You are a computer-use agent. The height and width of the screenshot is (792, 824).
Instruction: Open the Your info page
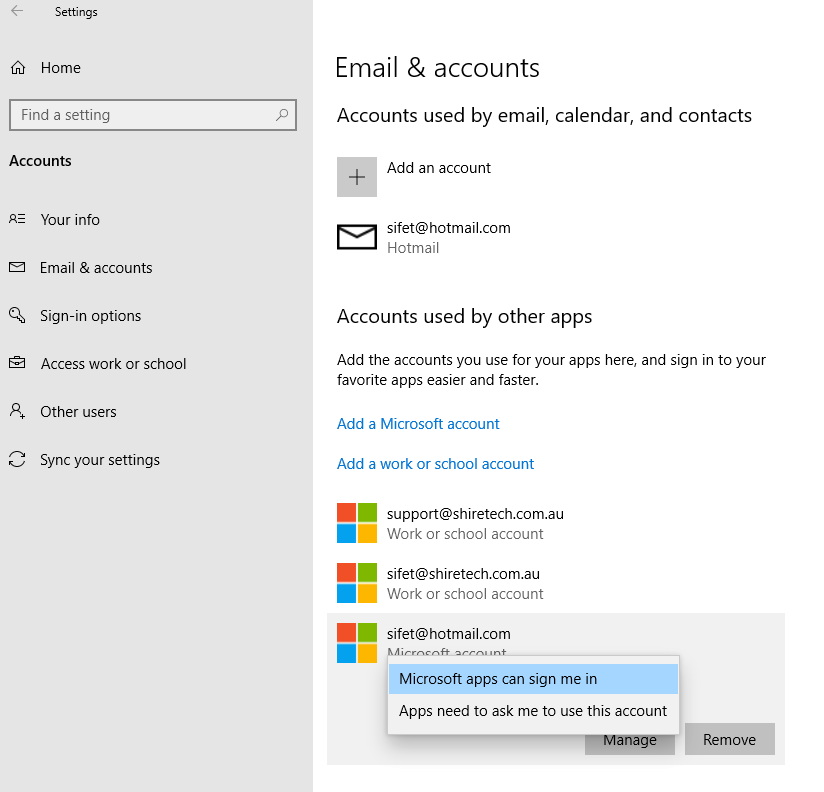point(70,220)
